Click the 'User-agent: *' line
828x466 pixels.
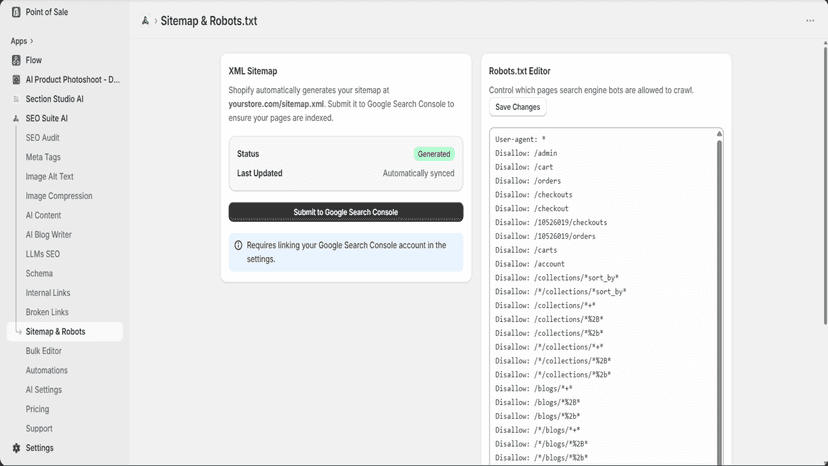point(520,139)
